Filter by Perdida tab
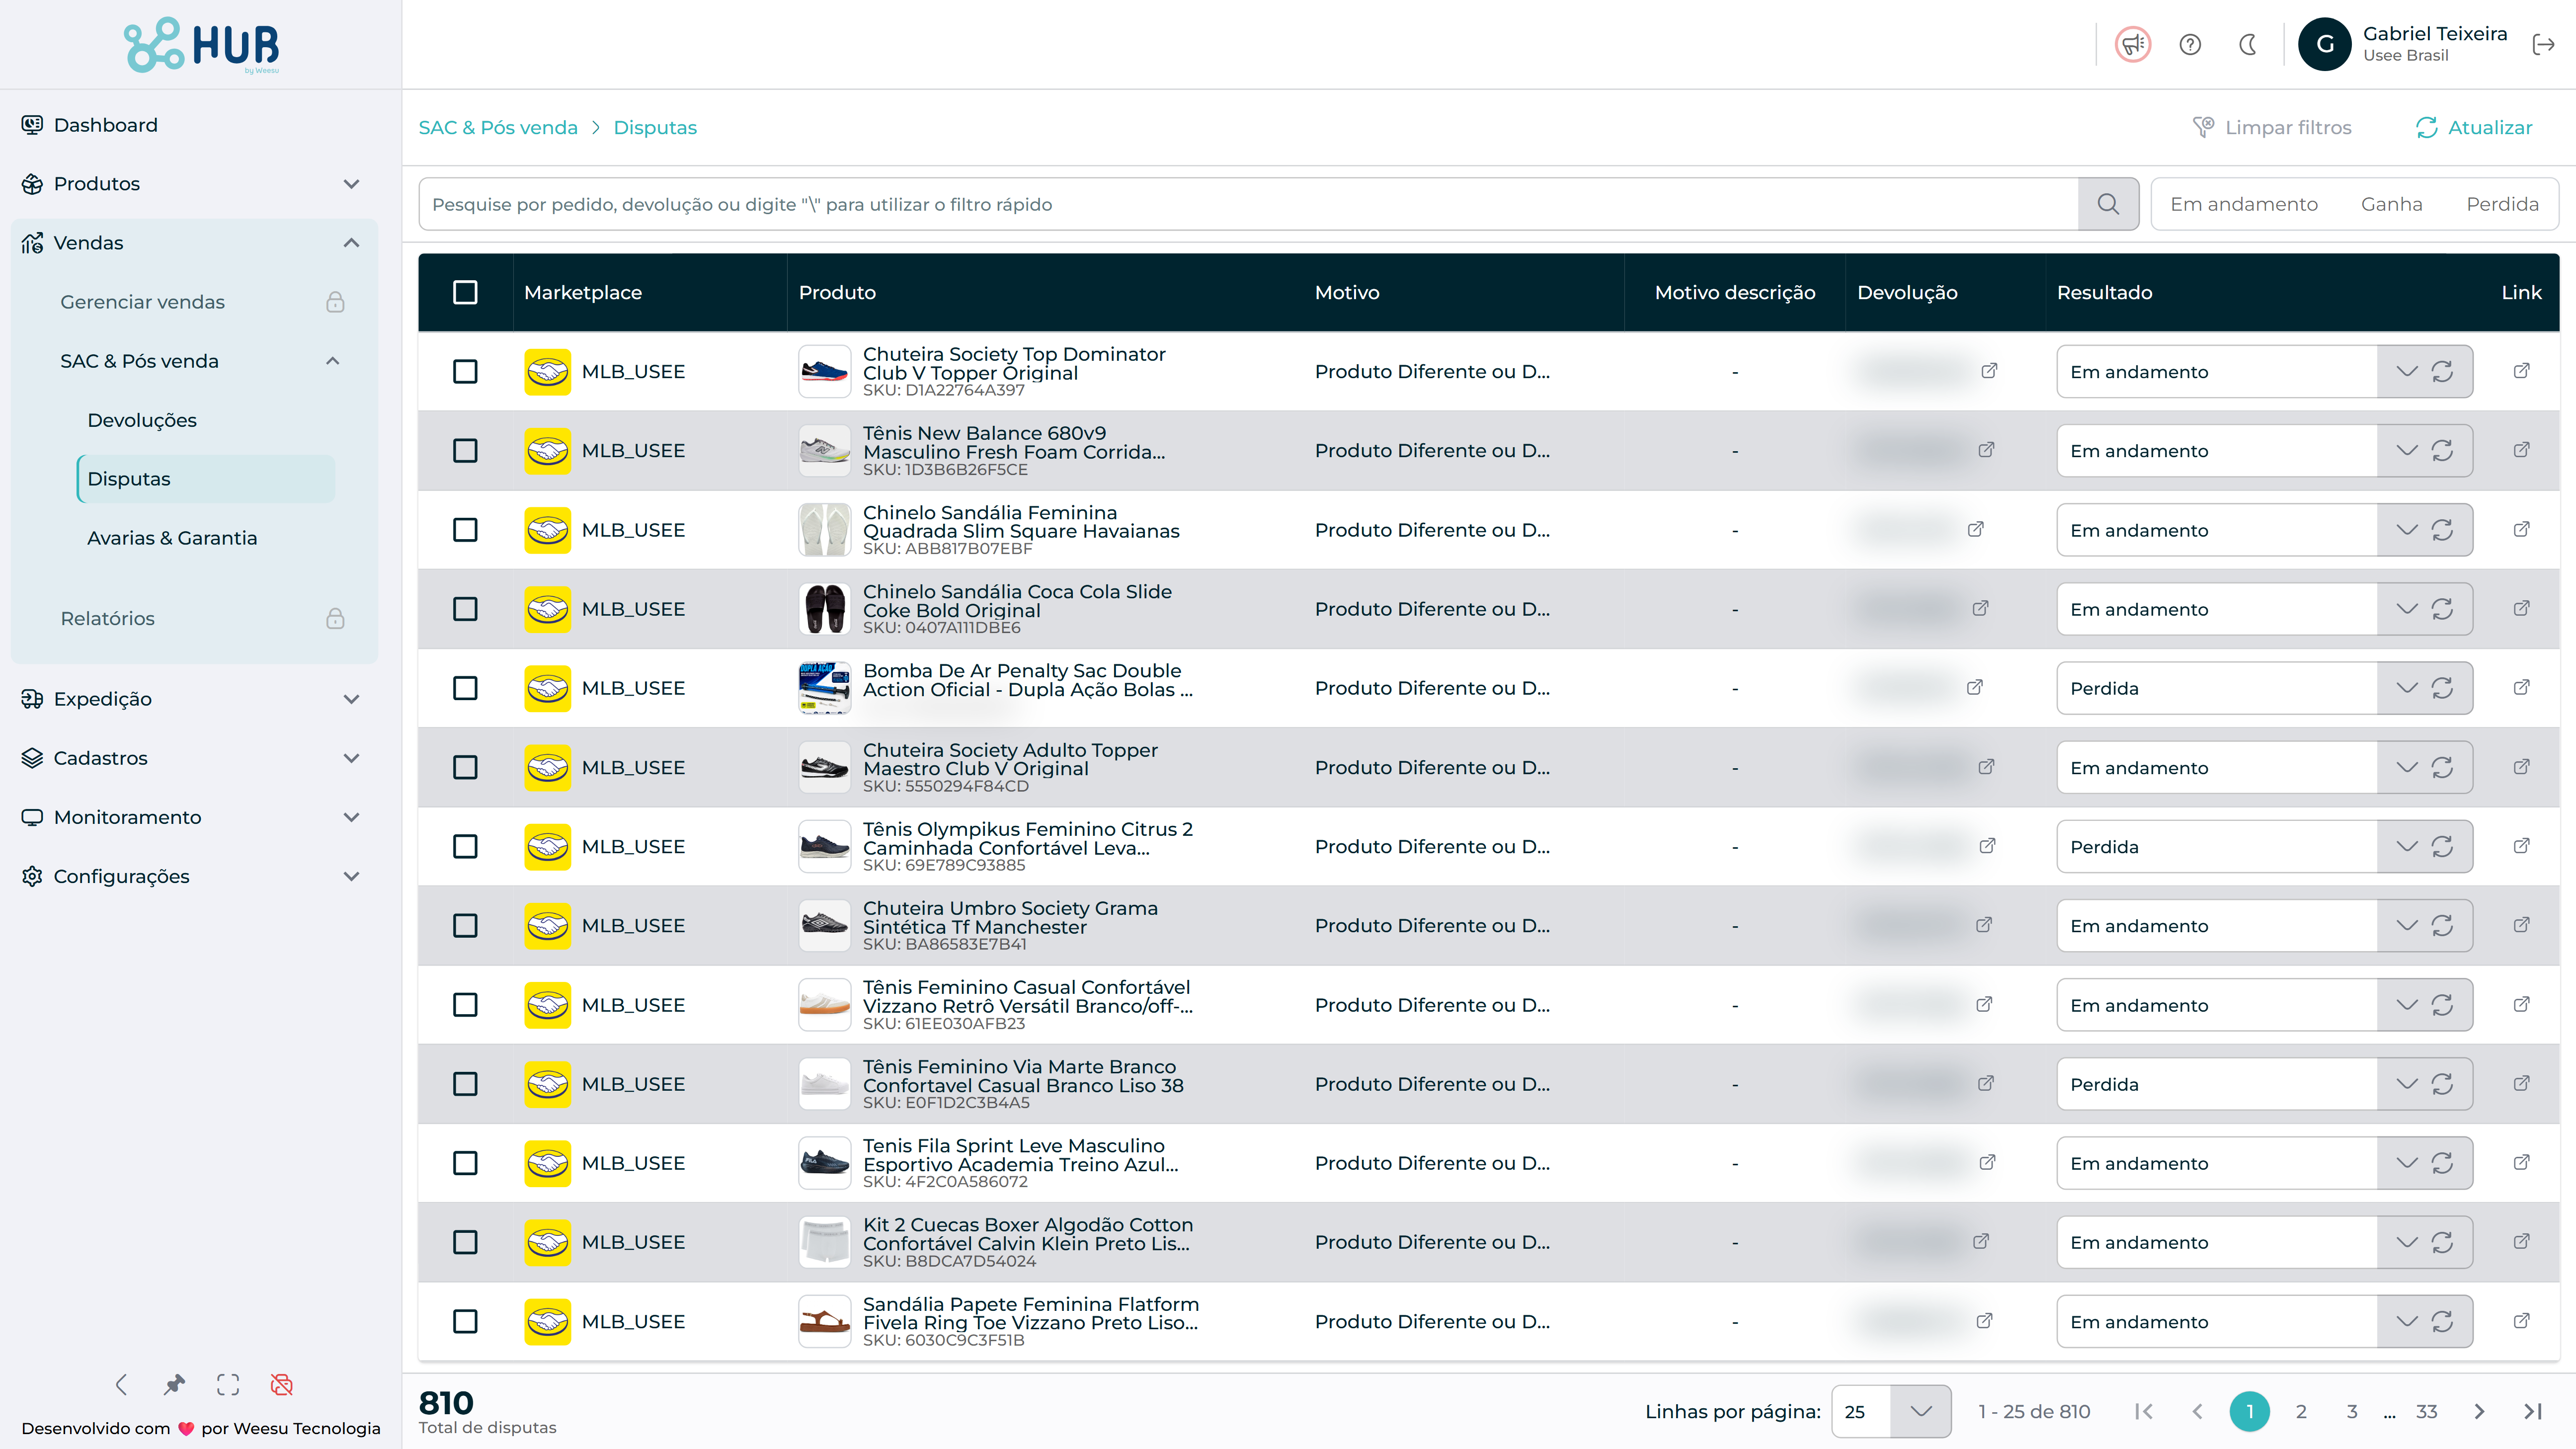Image resolution: width=2576 pixels, height=1449 pixels. point(2502,204)
